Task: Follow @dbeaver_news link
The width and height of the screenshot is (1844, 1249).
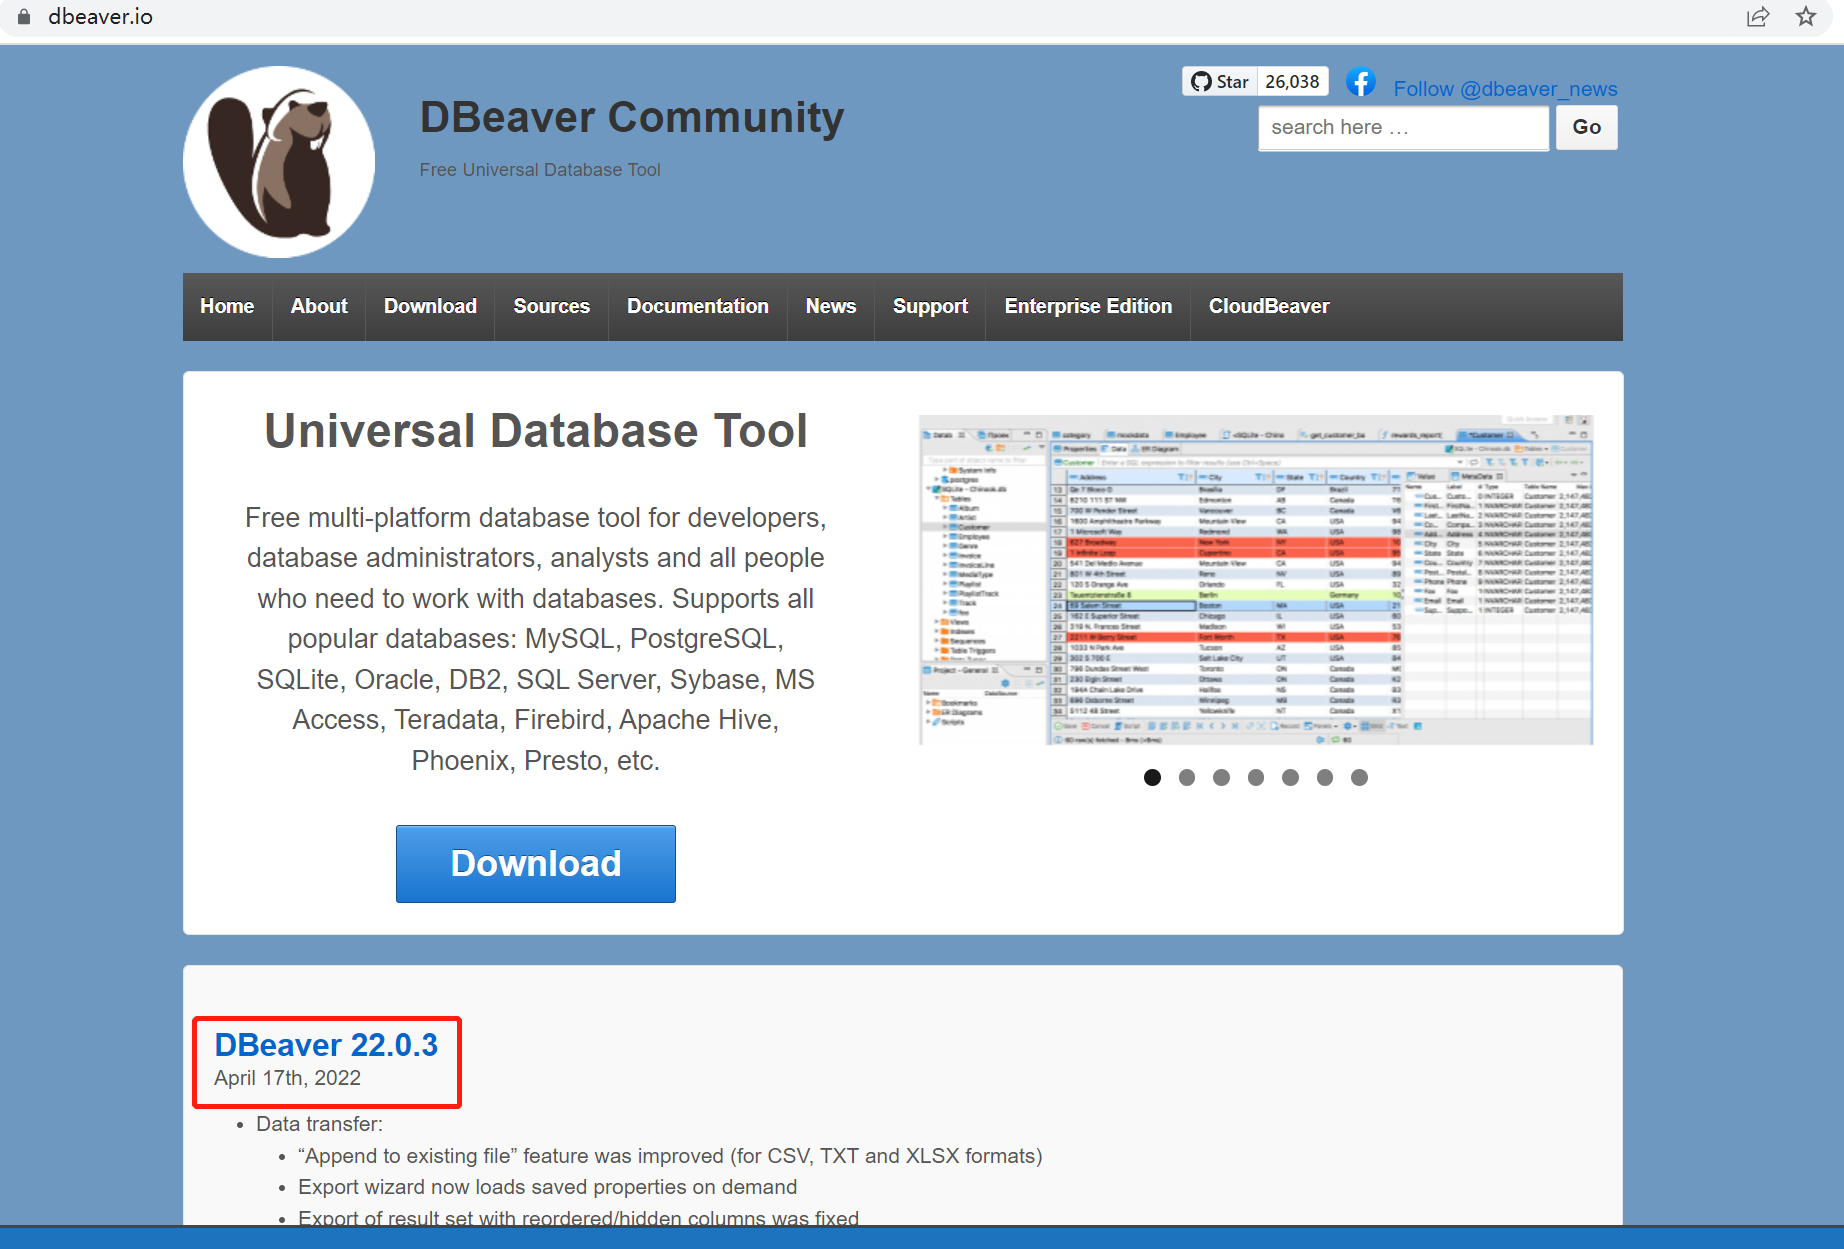Action: tap(1504, 88)
